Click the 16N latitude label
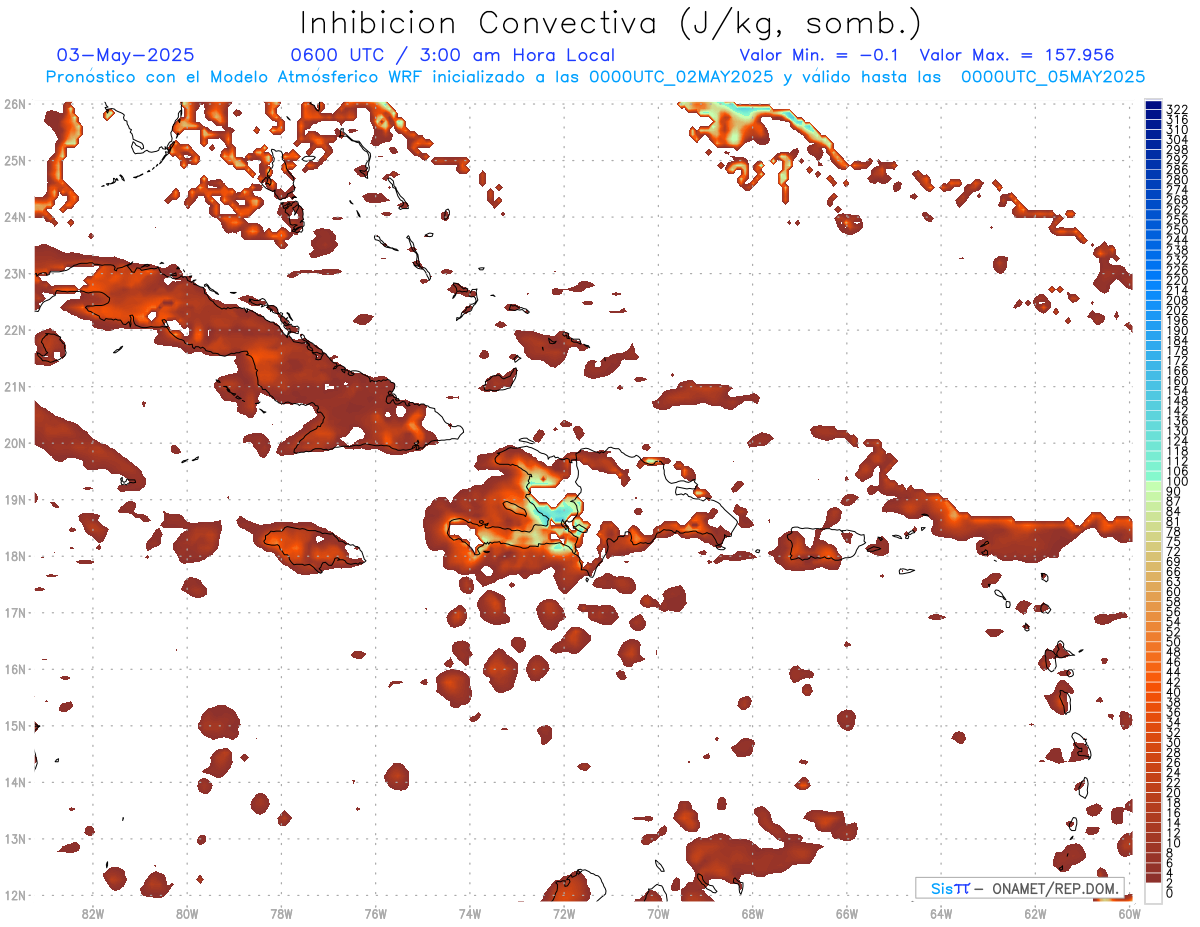Viewport: 1200px width, 927px height. click(15, 669)
